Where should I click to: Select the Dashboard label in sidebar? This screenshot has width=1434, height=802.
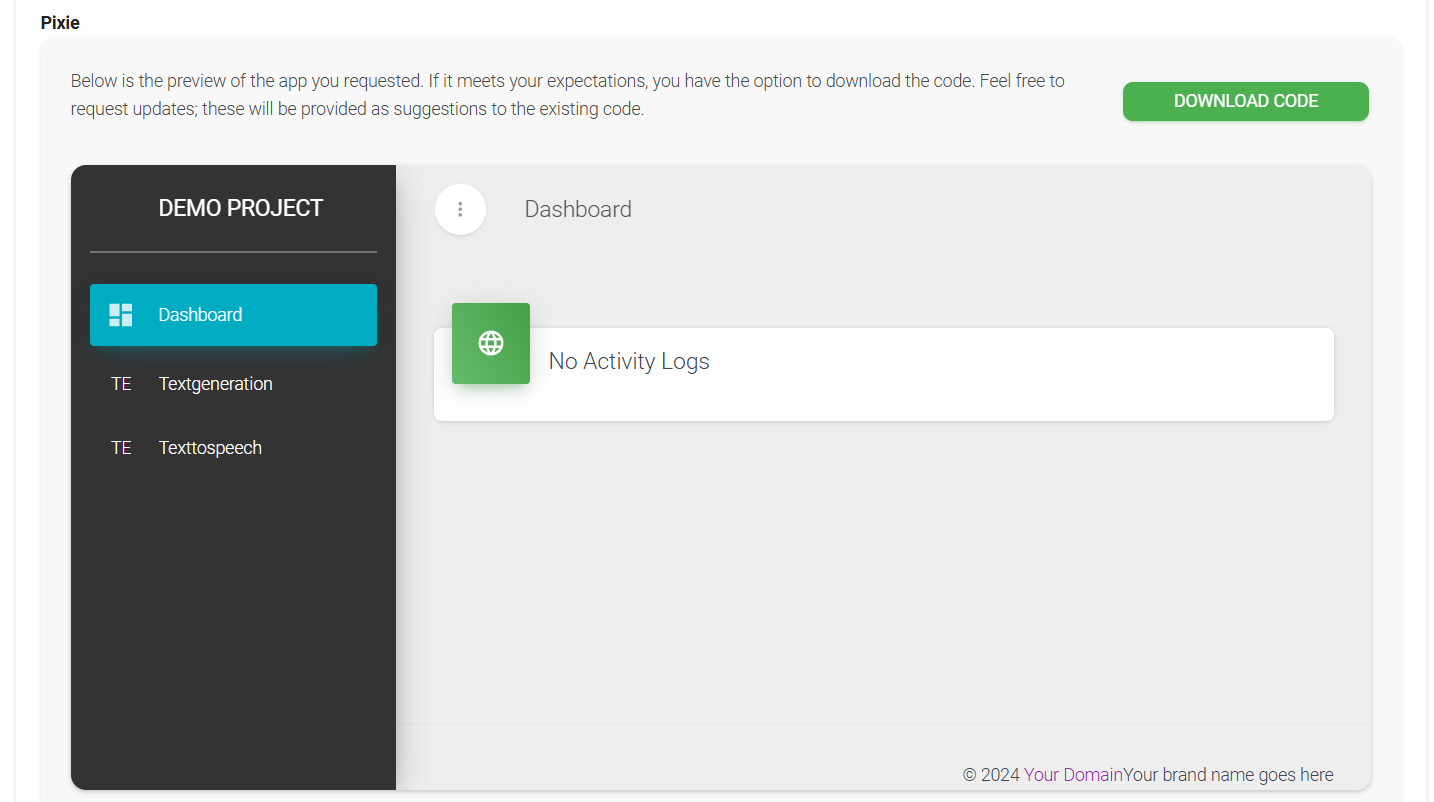200,315
